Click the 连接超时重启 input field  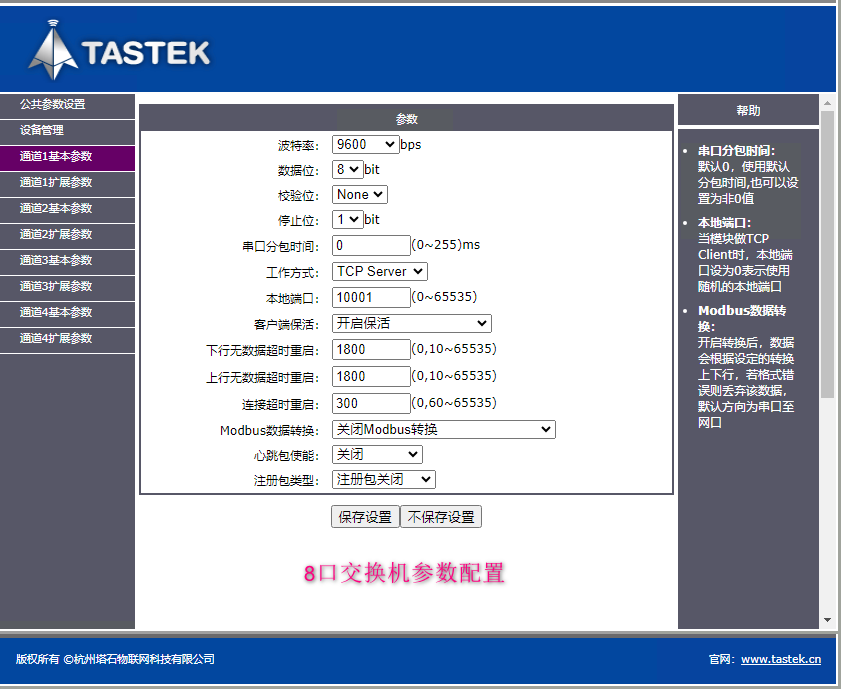coord(371,403)
